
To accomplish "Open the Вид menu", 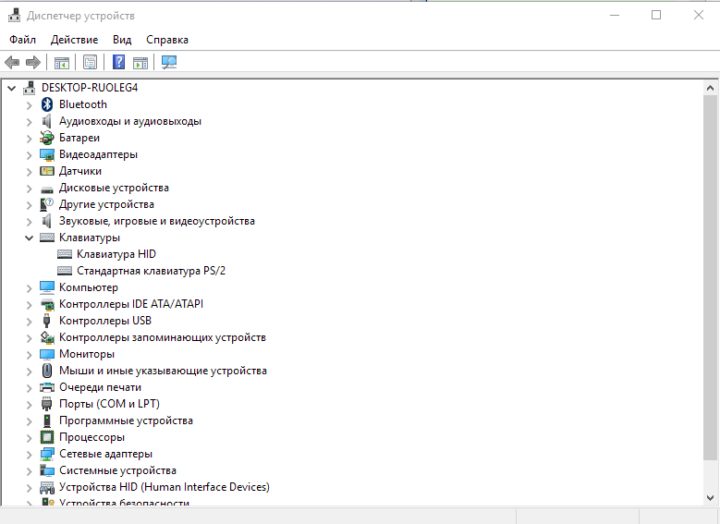I will 122,39.
